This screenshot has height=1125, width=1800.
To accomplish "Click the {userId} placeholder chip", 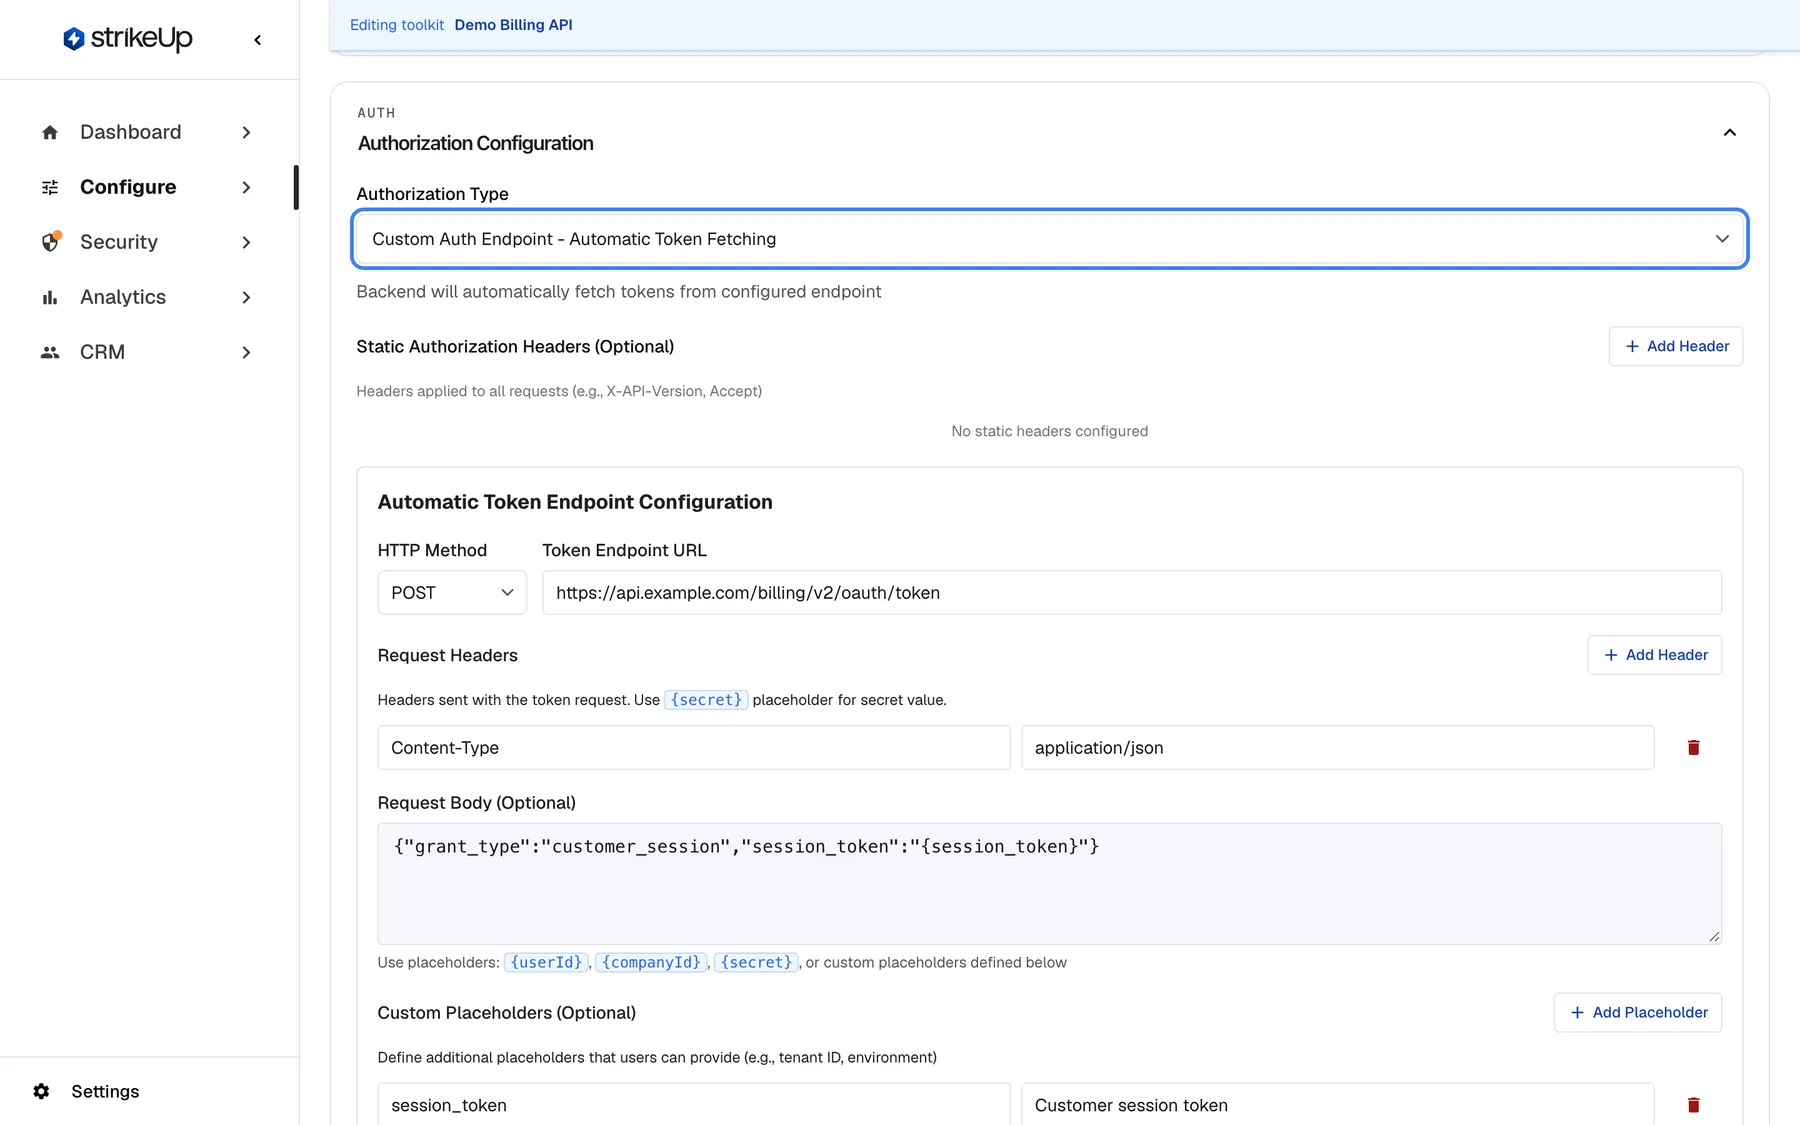I will click(x=546, y=962).
